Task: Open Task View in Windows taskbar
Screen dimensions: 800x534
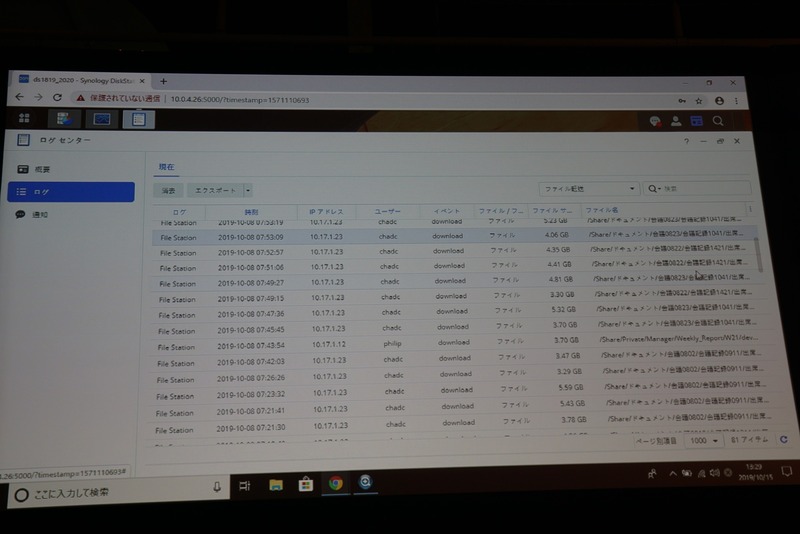Action: coord(245,486)
